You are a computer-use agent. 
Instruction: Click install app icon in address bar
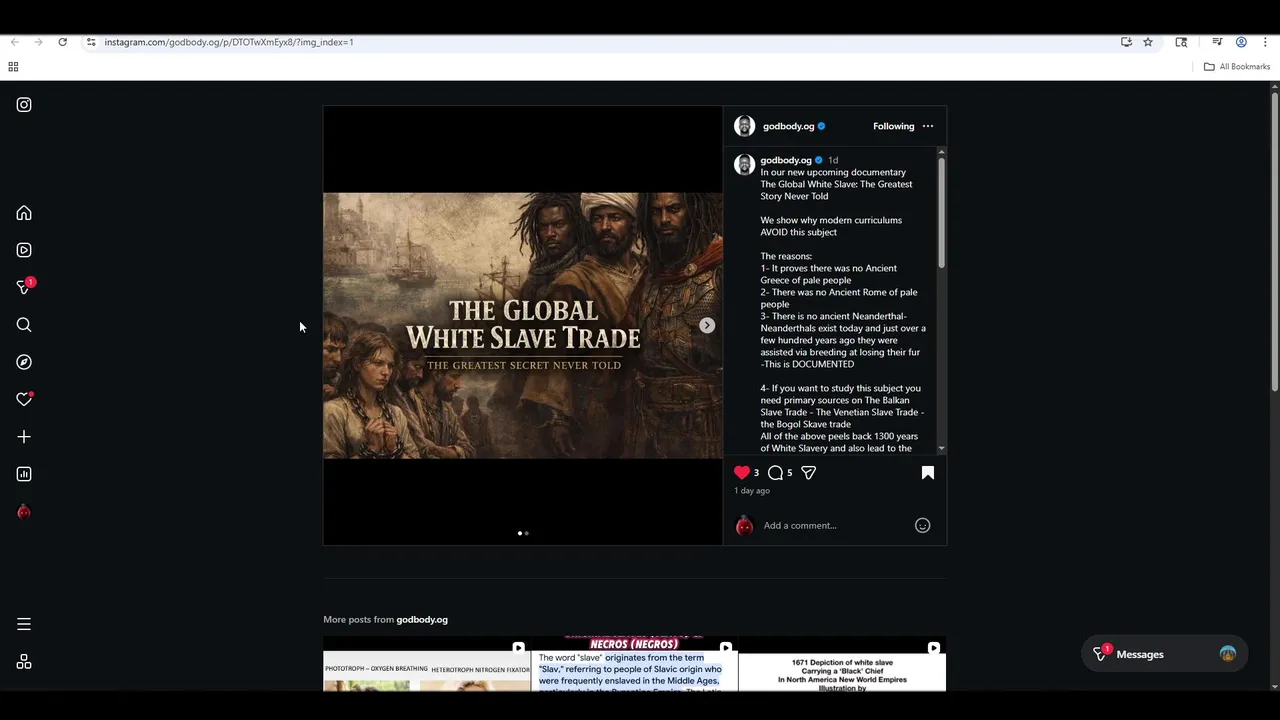1126,42
